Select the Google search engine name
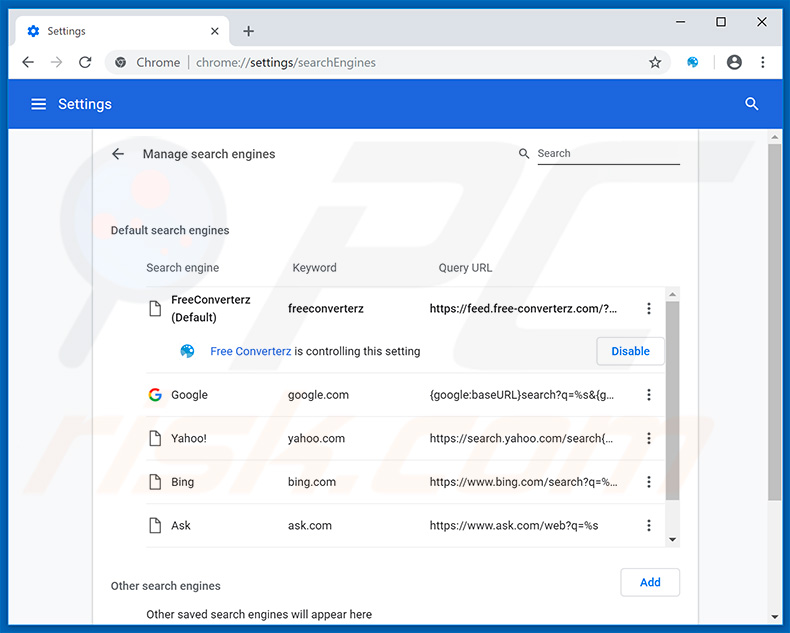 (x=189, y=395)
